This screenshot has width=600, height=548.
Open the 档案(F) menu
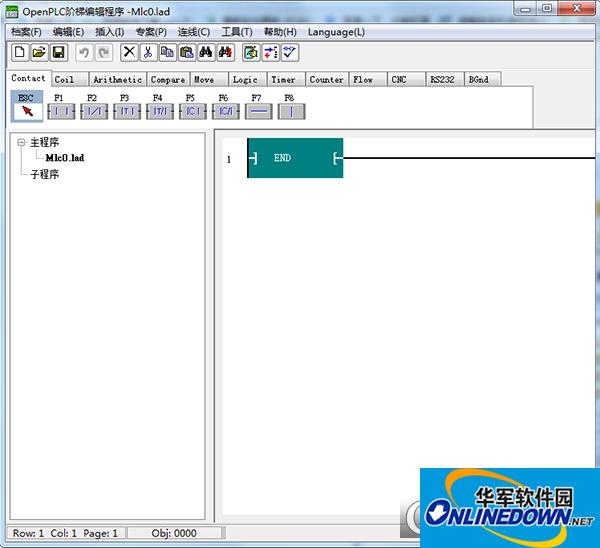tap(26, 32)
